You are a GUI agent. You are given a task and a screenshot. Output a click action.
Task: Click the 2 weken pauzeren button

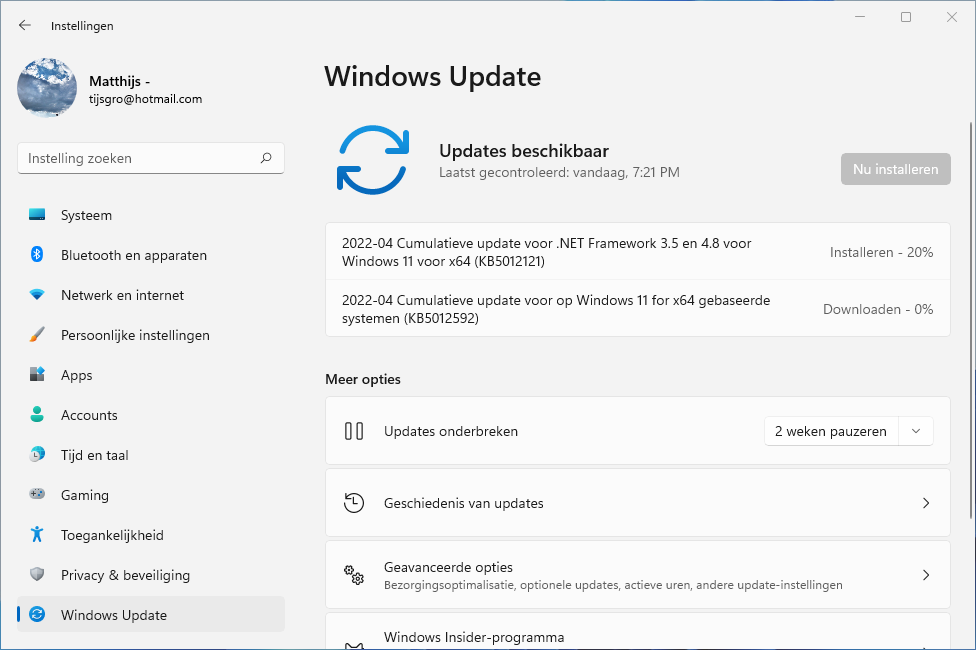pos(831,431)
